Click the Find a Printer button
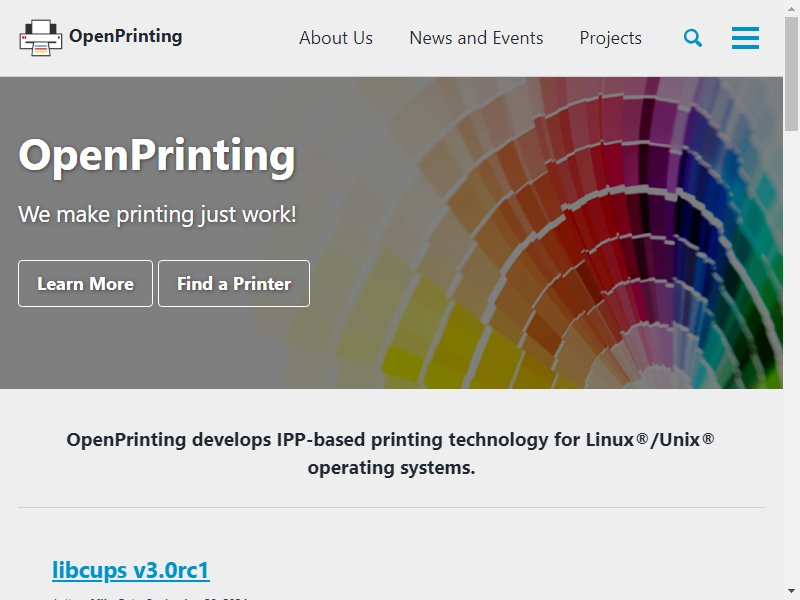This screenshot has width=800, height=600. (234, 284)
